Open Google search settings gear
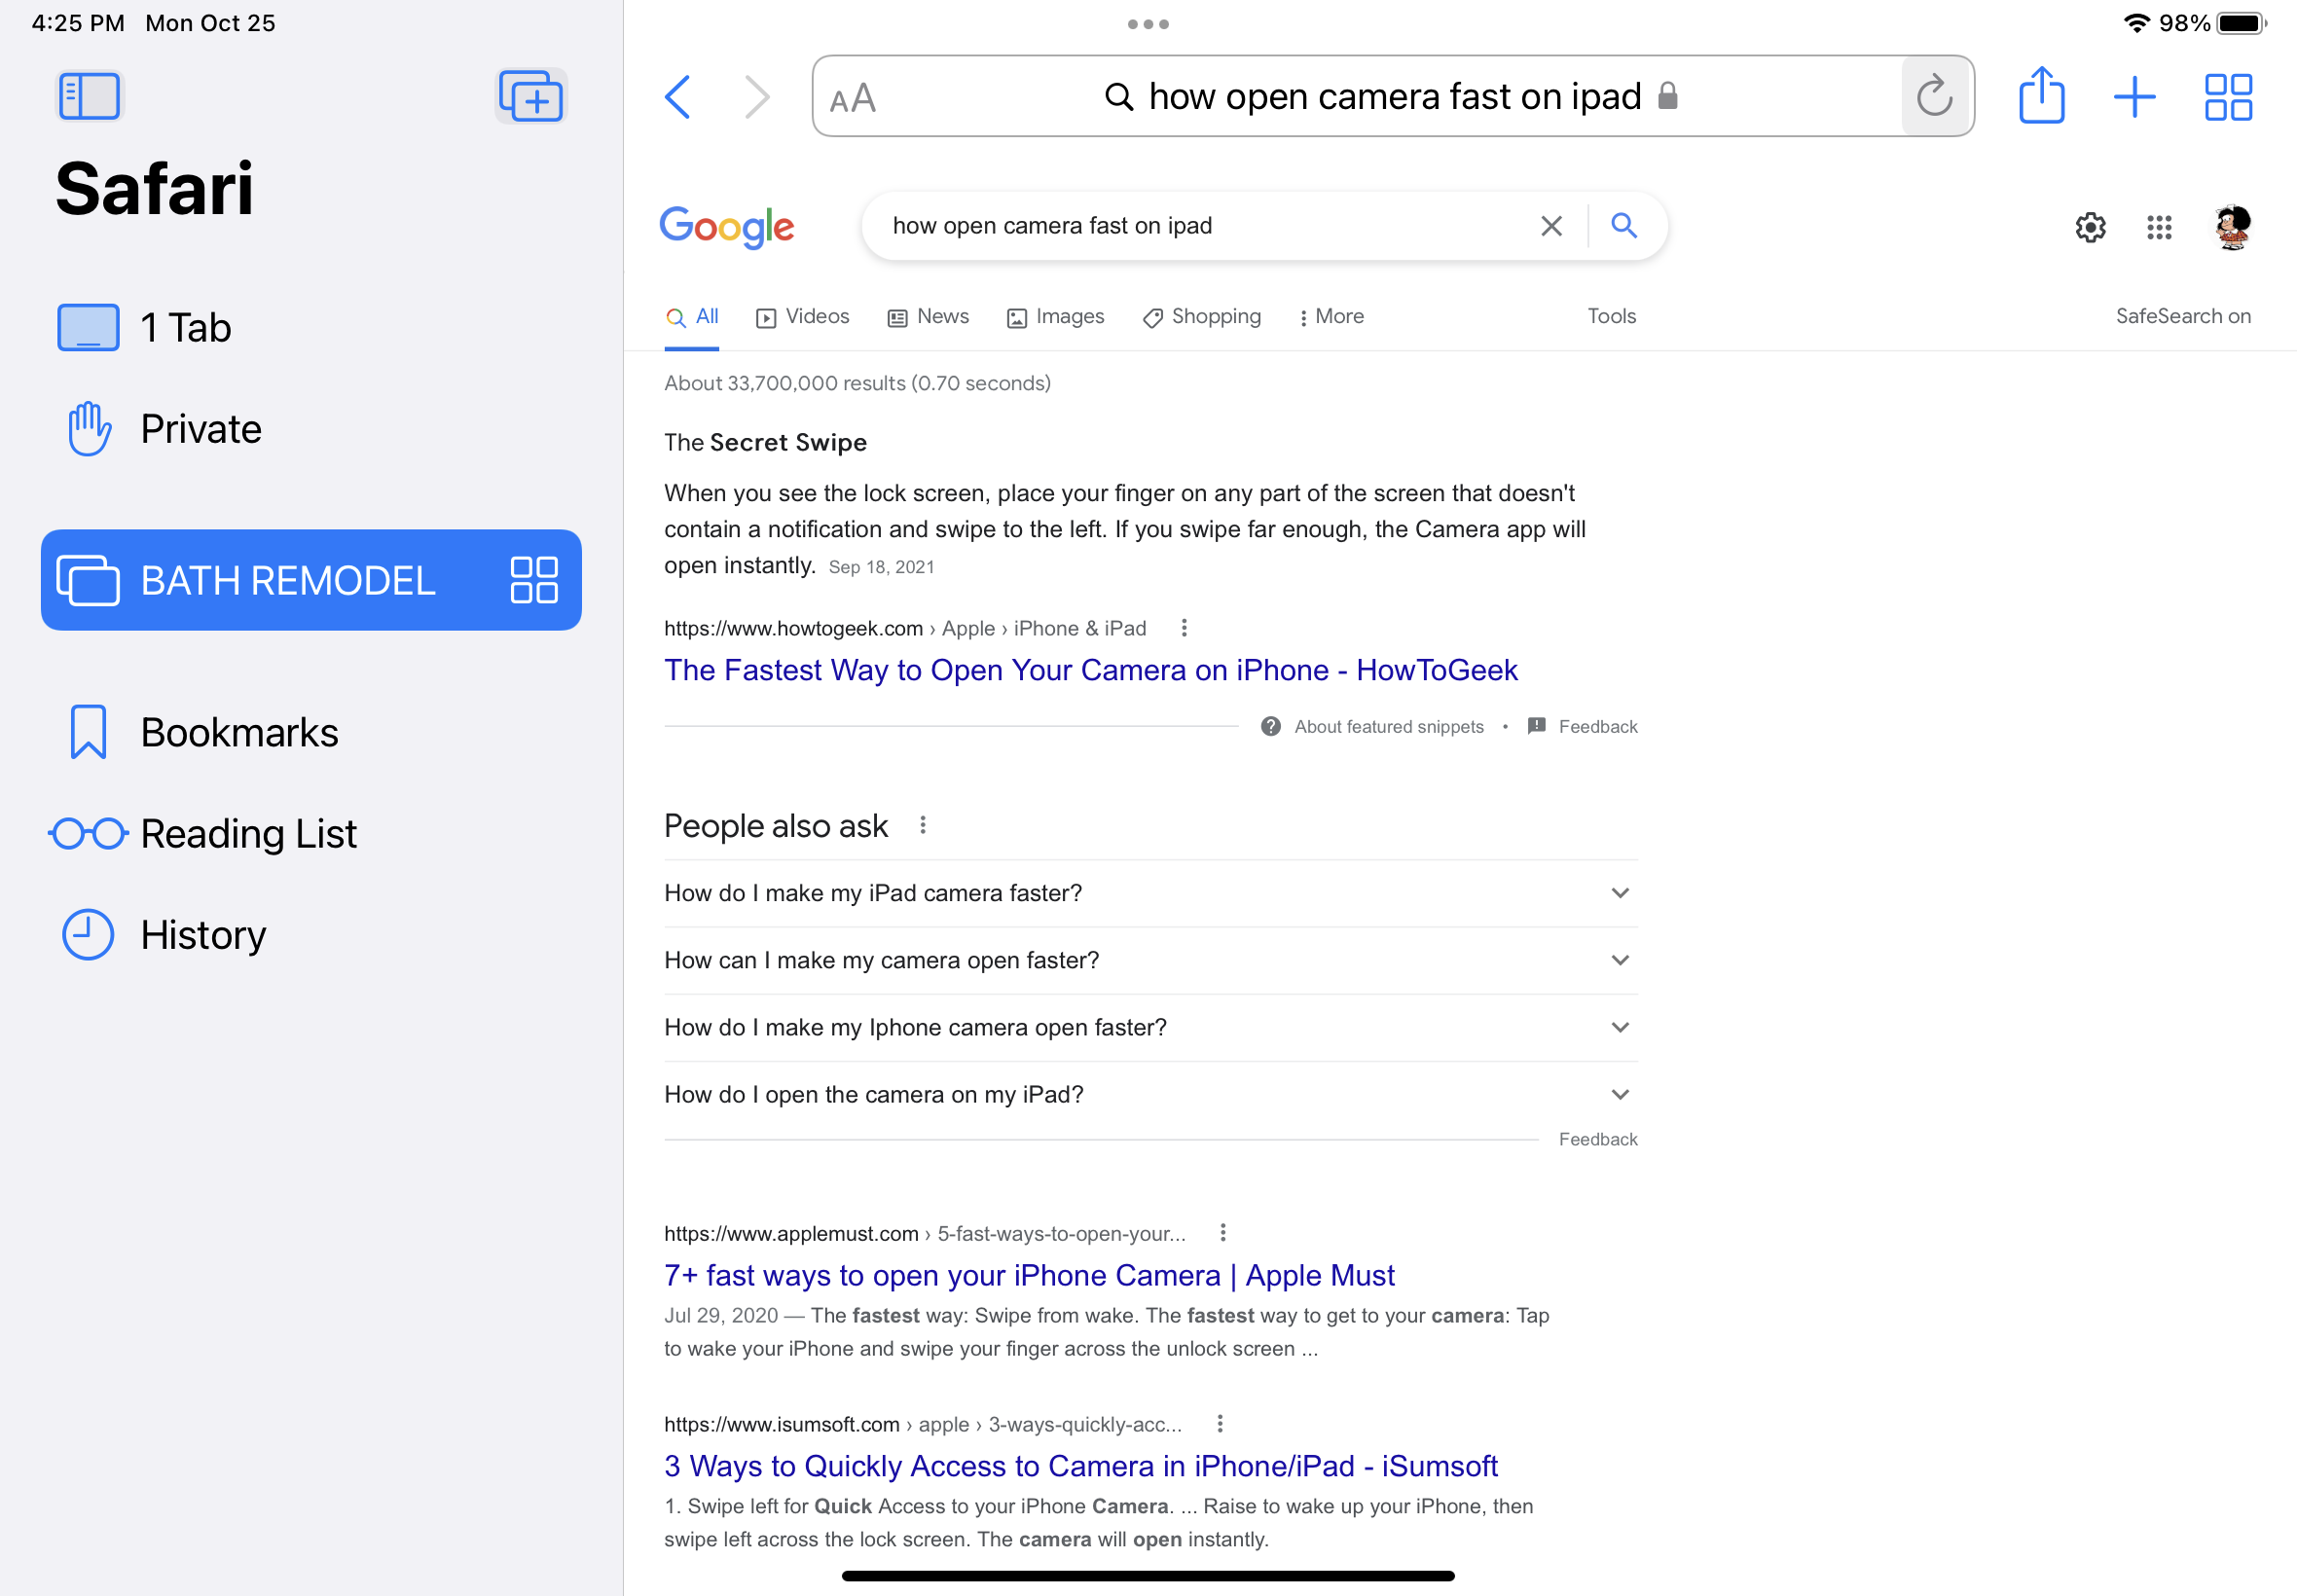This screenshot has width=2297, height=1596. [2090, 227]
